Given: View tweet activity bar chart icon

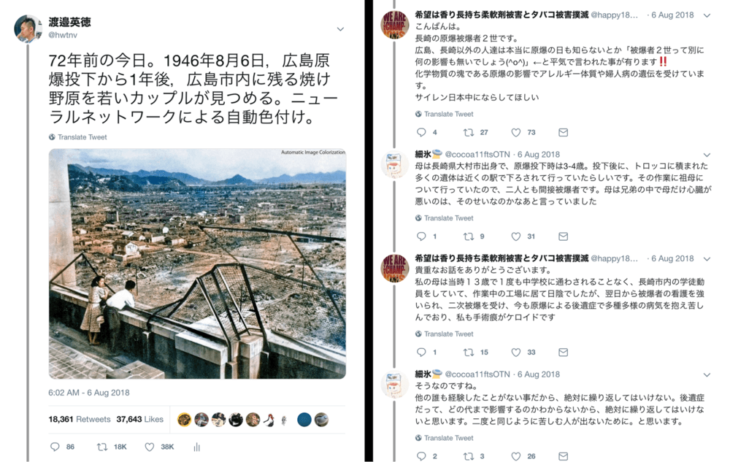Looking at the screenshot, I should tap(196, 447).
